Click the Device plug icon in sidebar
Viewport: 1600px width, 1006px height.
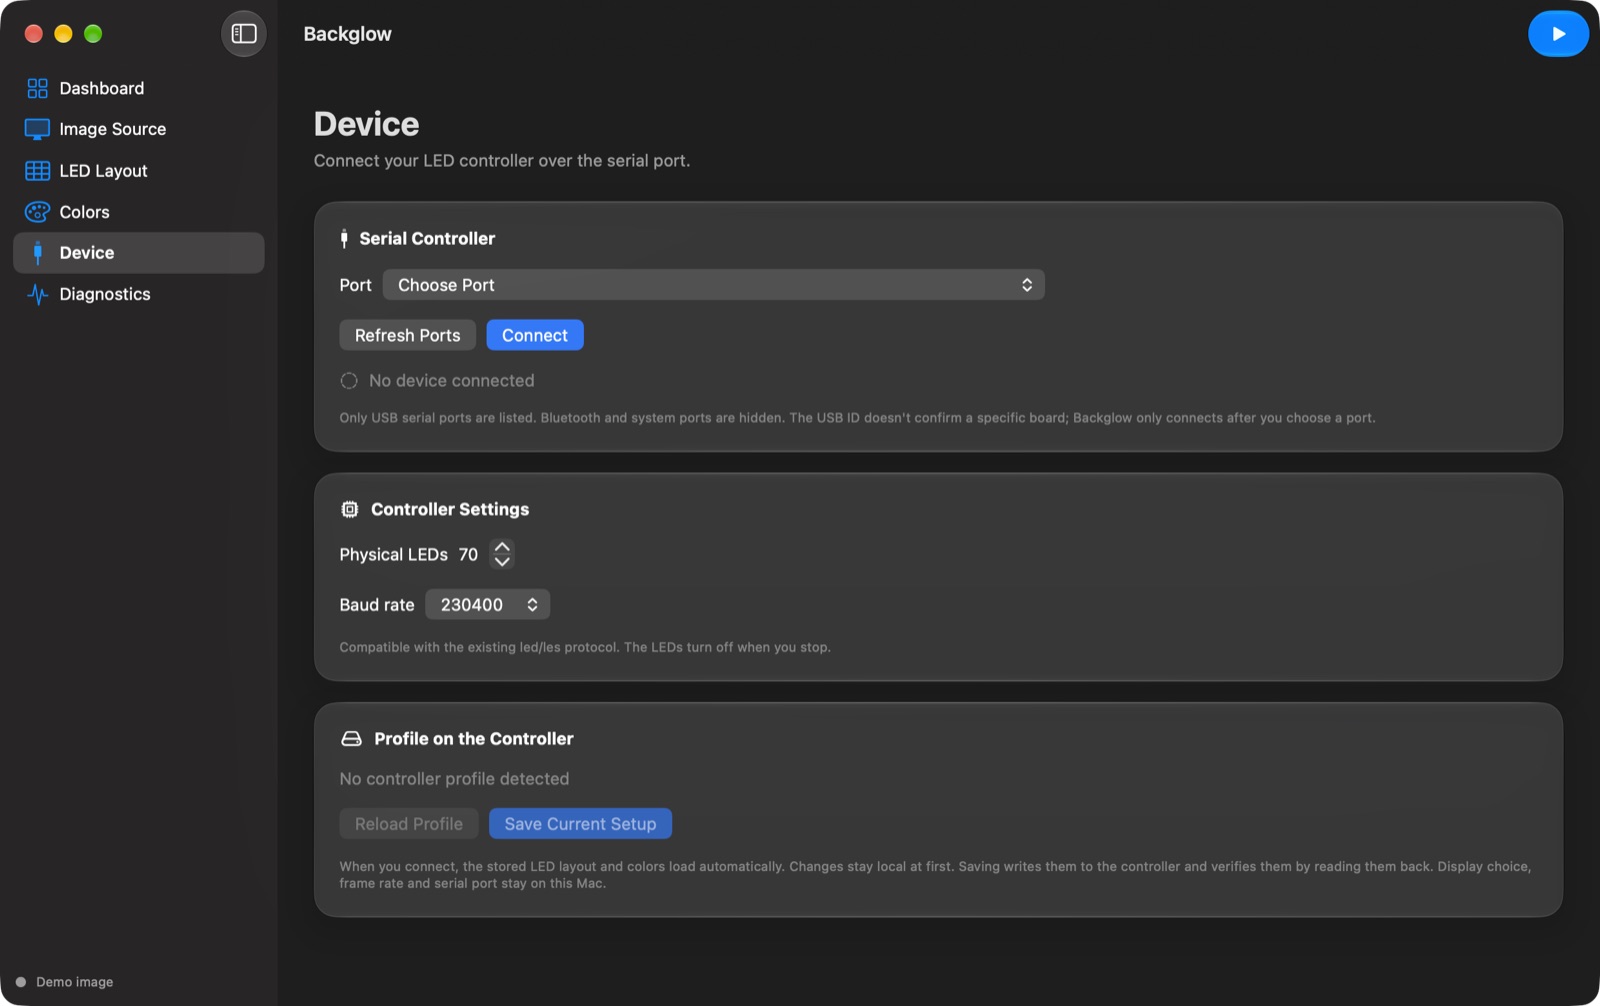click(38, 253)
